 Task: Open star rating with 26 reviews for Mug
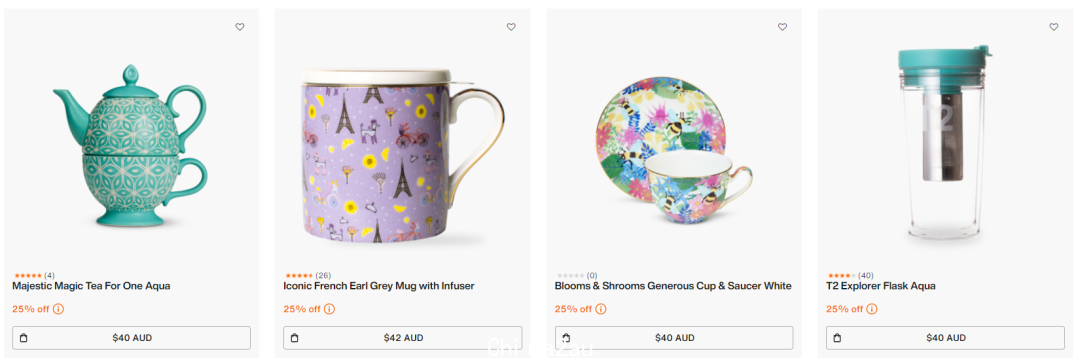307,275
